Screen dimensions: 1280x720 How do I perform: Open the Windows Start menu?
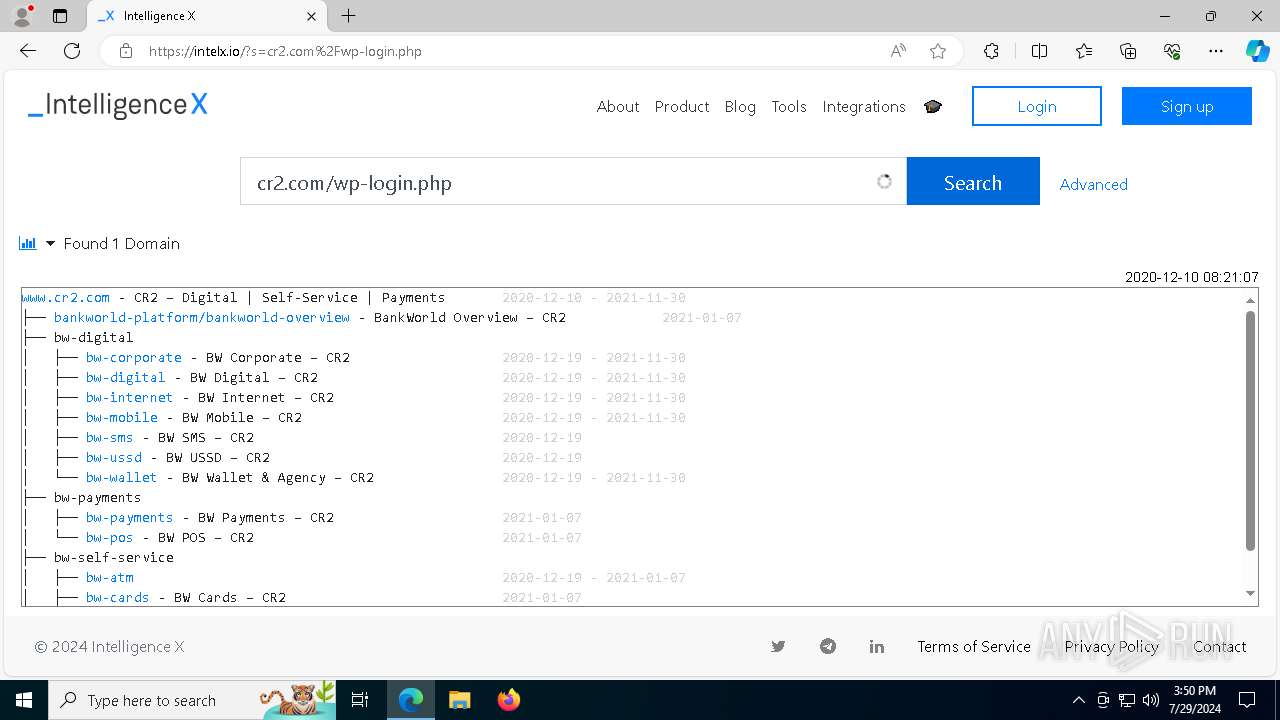click(x=24, y=700)
